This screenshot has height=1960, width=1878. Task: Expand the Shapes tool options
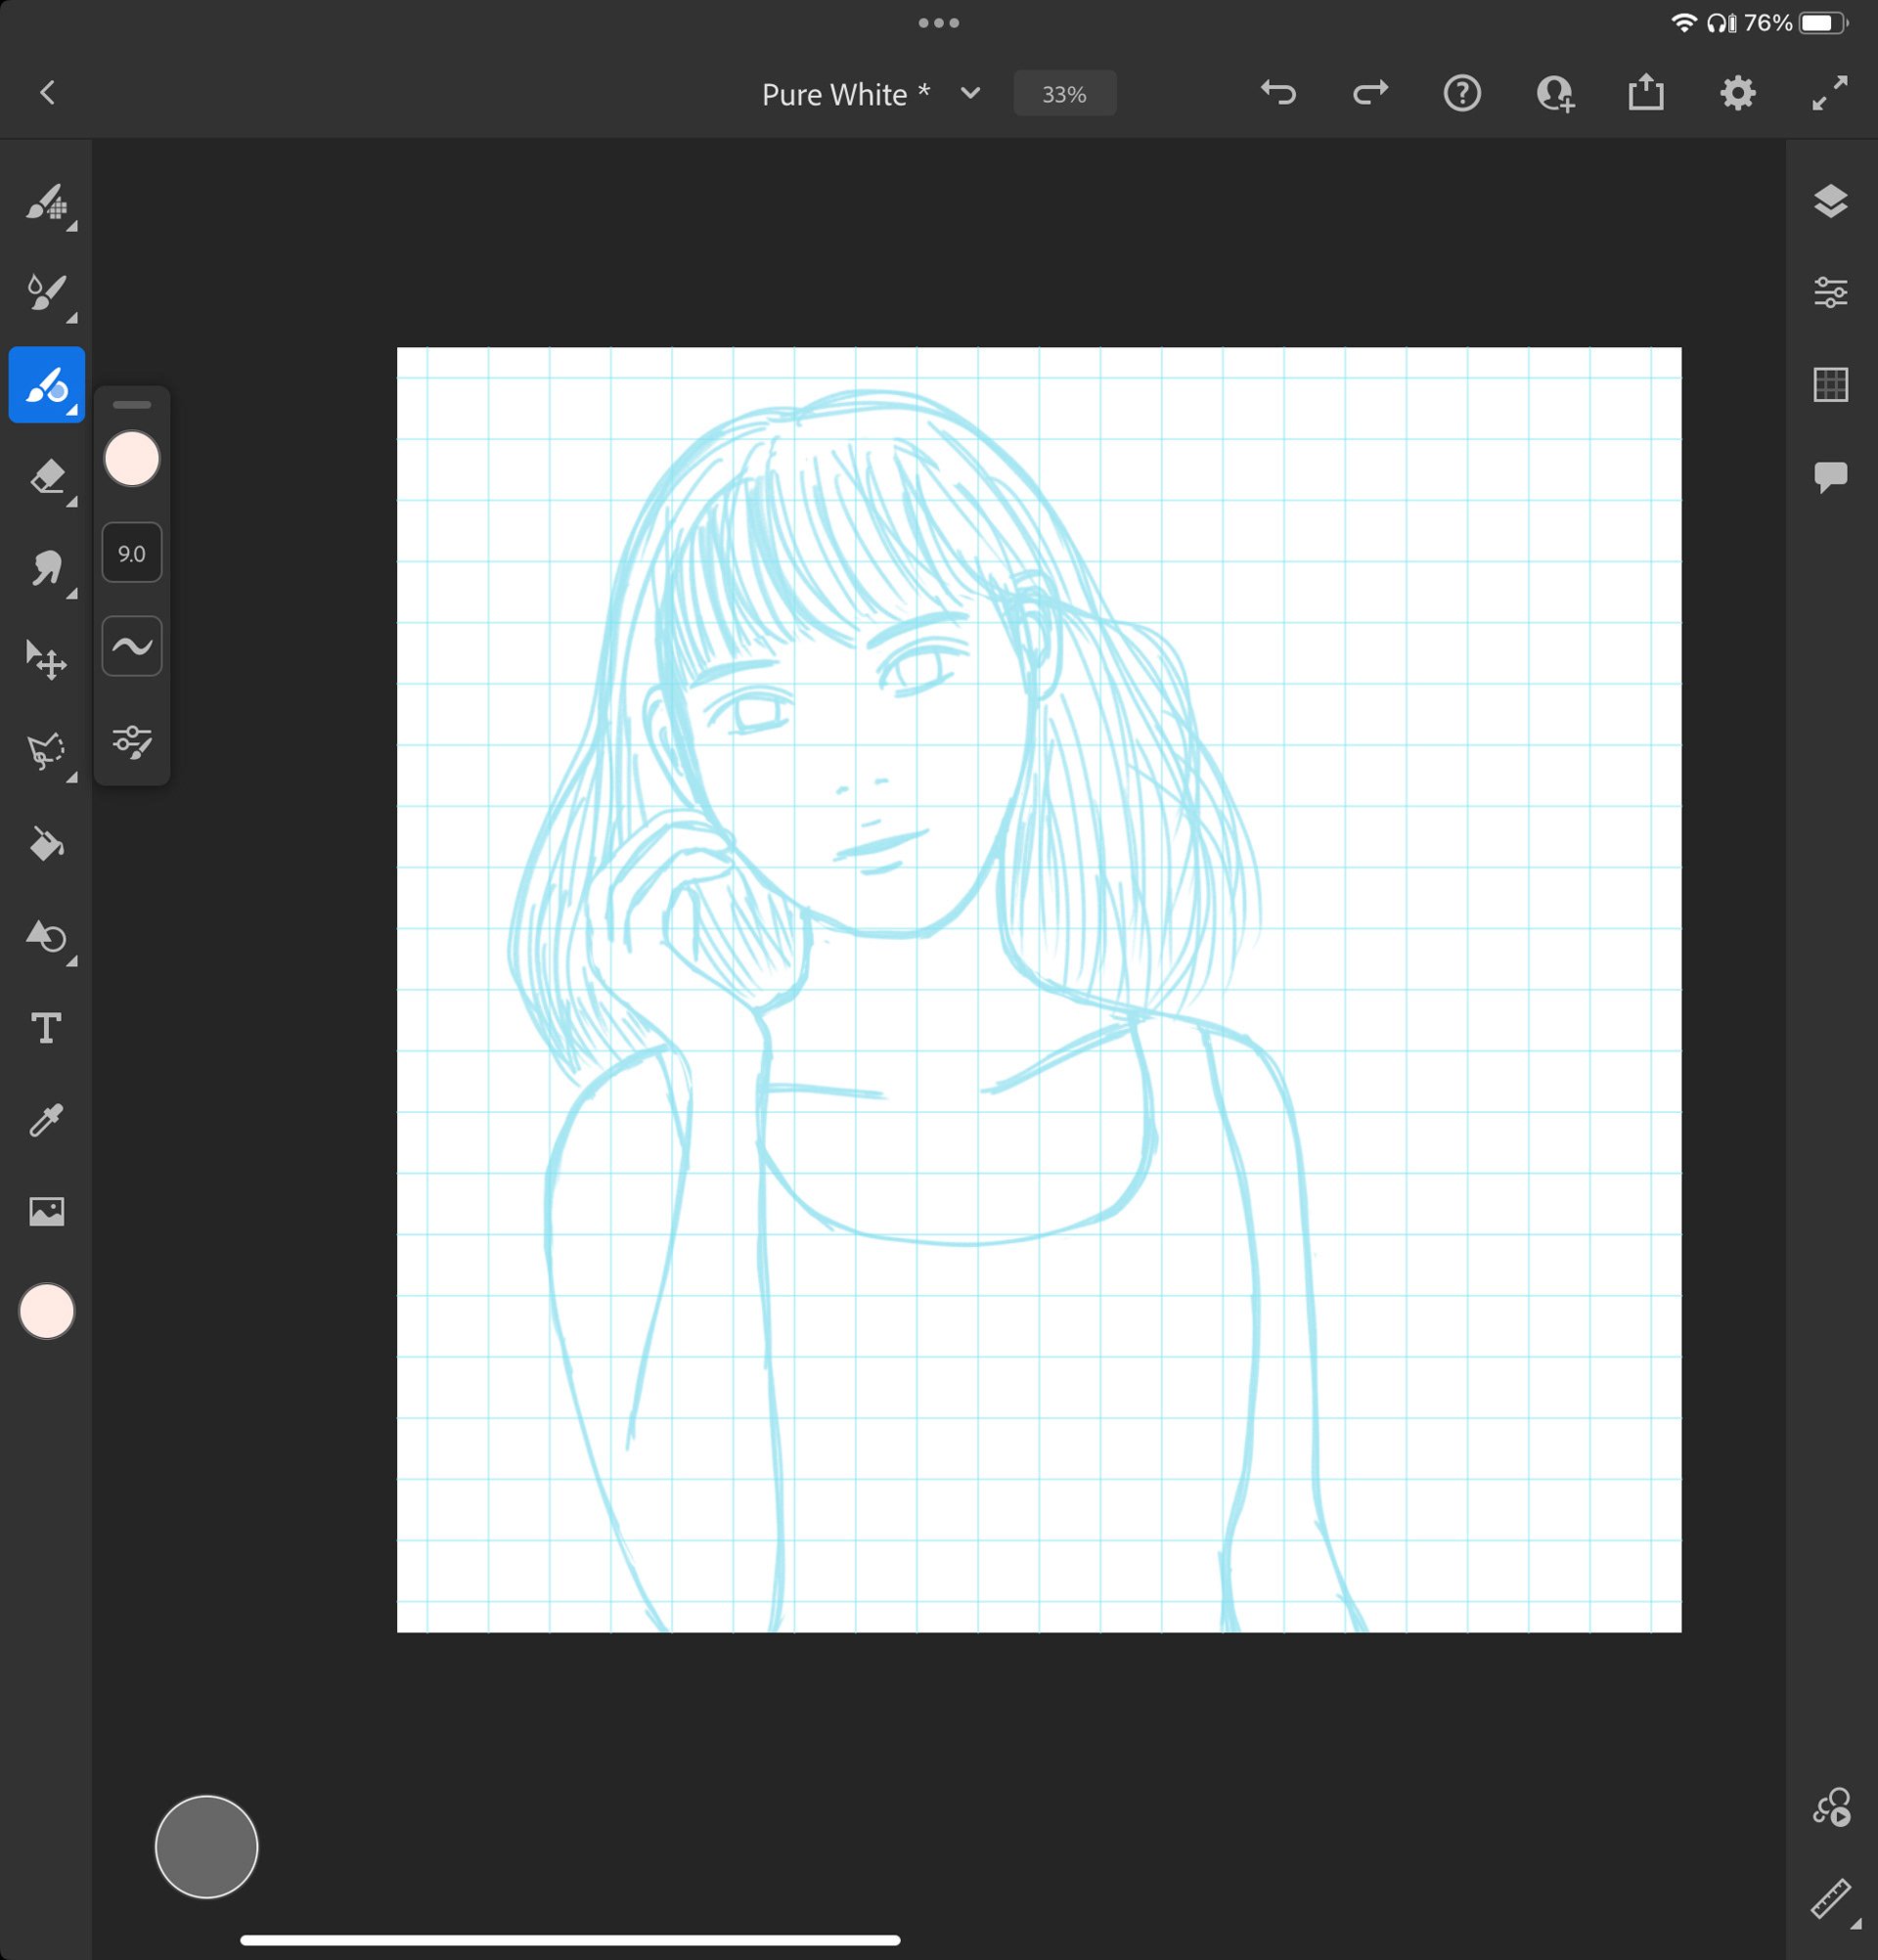(x=72, y=961)
